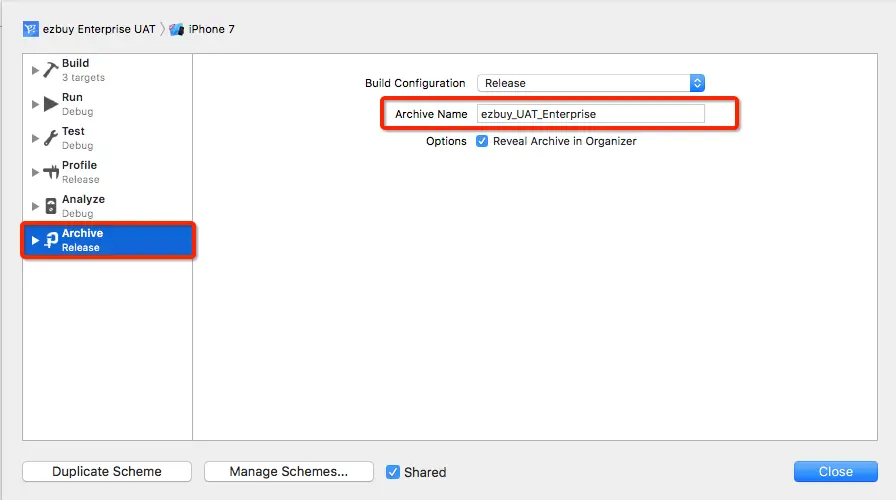The image size is (896, 500).
Task: Expand the Run disclosure triangle
Action: [35, 105]
